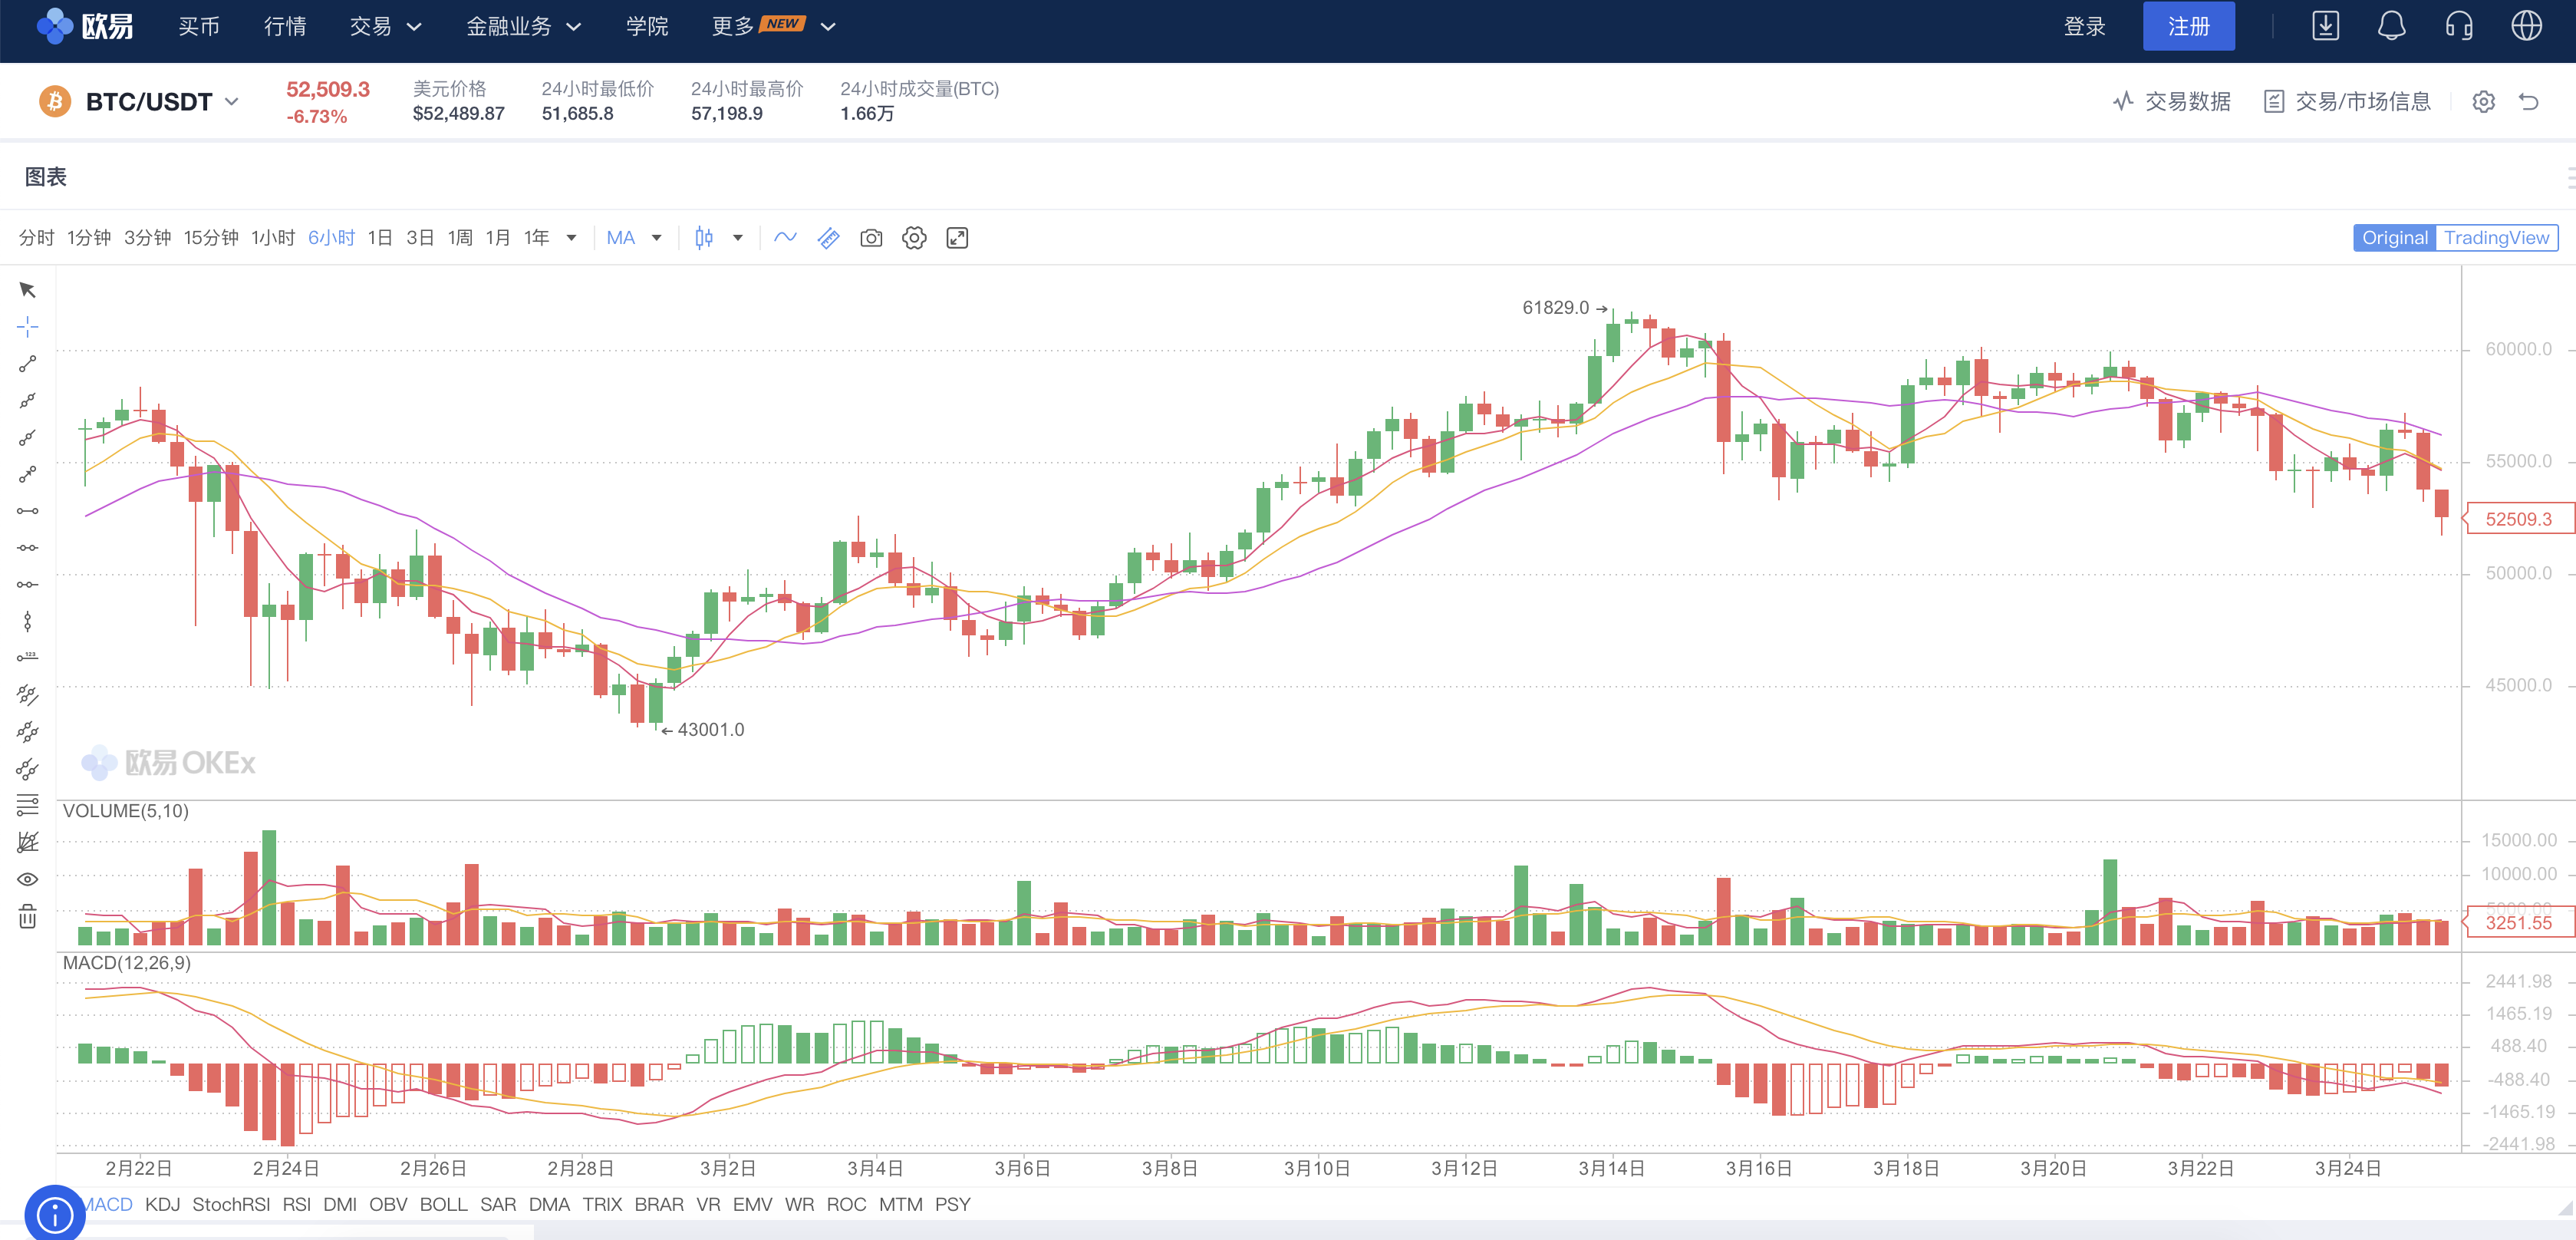Click the 注册 register button

tap(2188, 26)
